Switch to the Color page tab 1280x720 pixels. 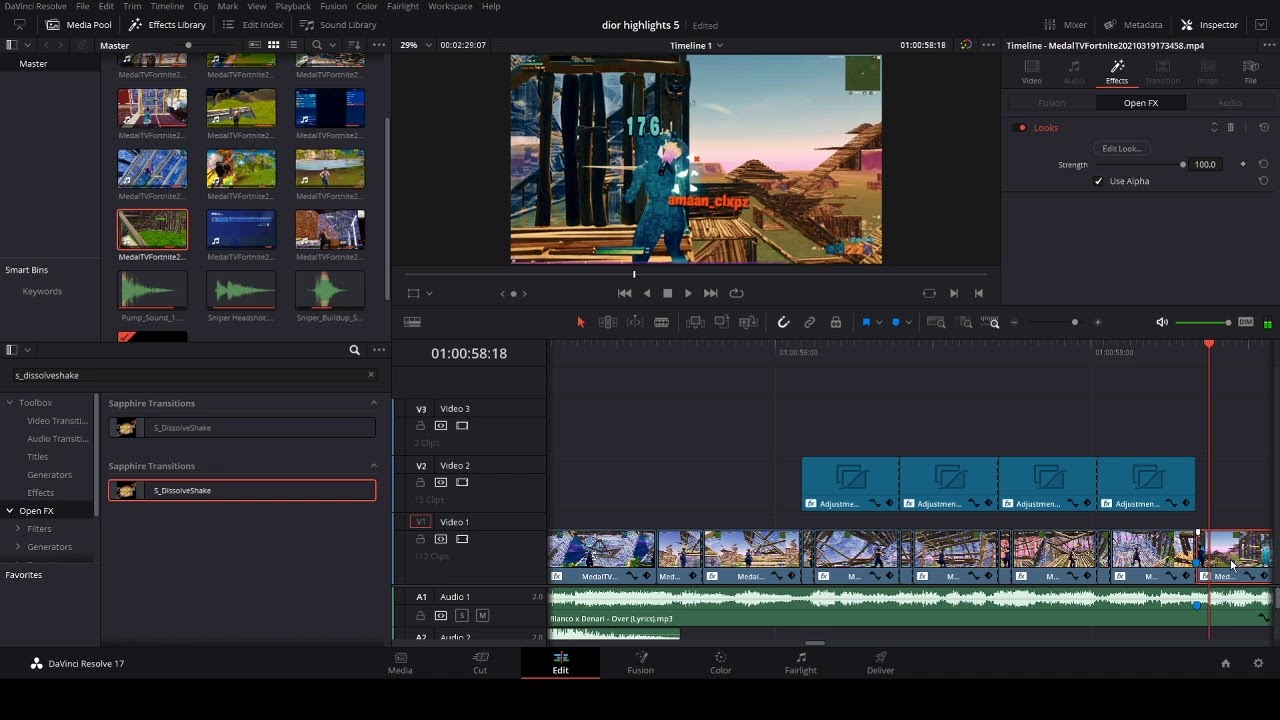[721, 663]
